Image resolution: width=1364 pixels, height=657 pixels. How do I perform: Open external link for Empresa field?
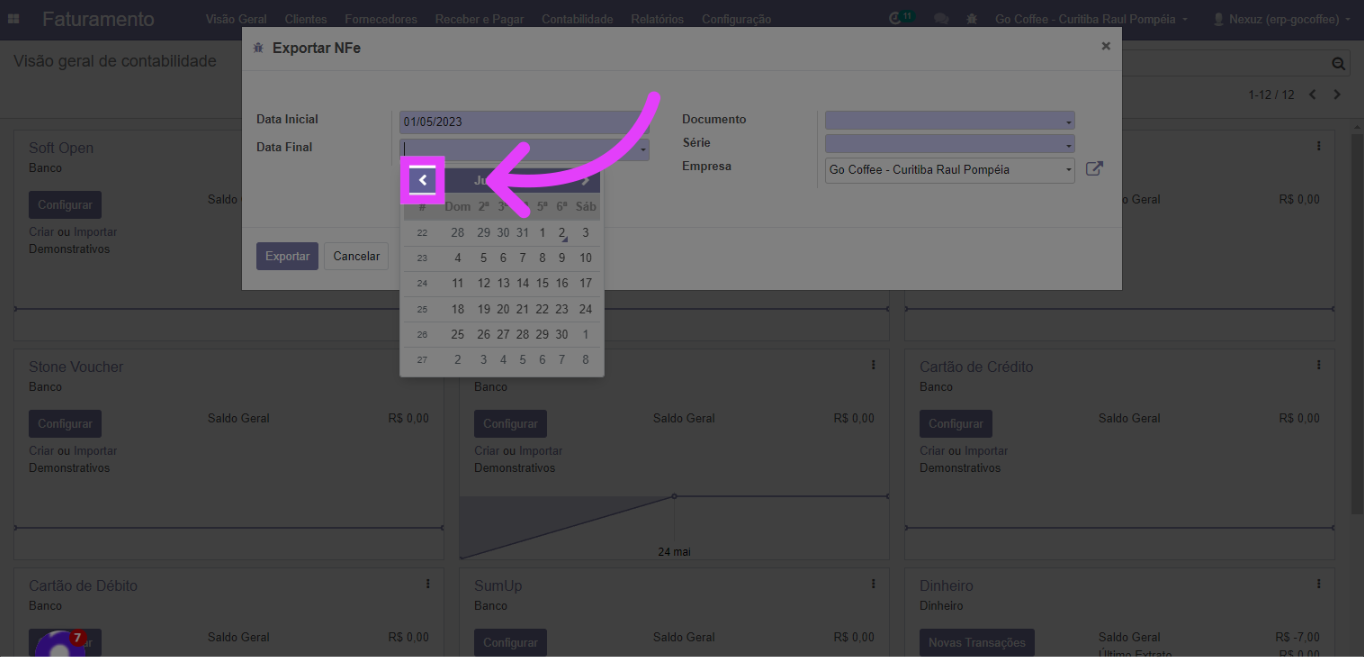pos(1094,169)
